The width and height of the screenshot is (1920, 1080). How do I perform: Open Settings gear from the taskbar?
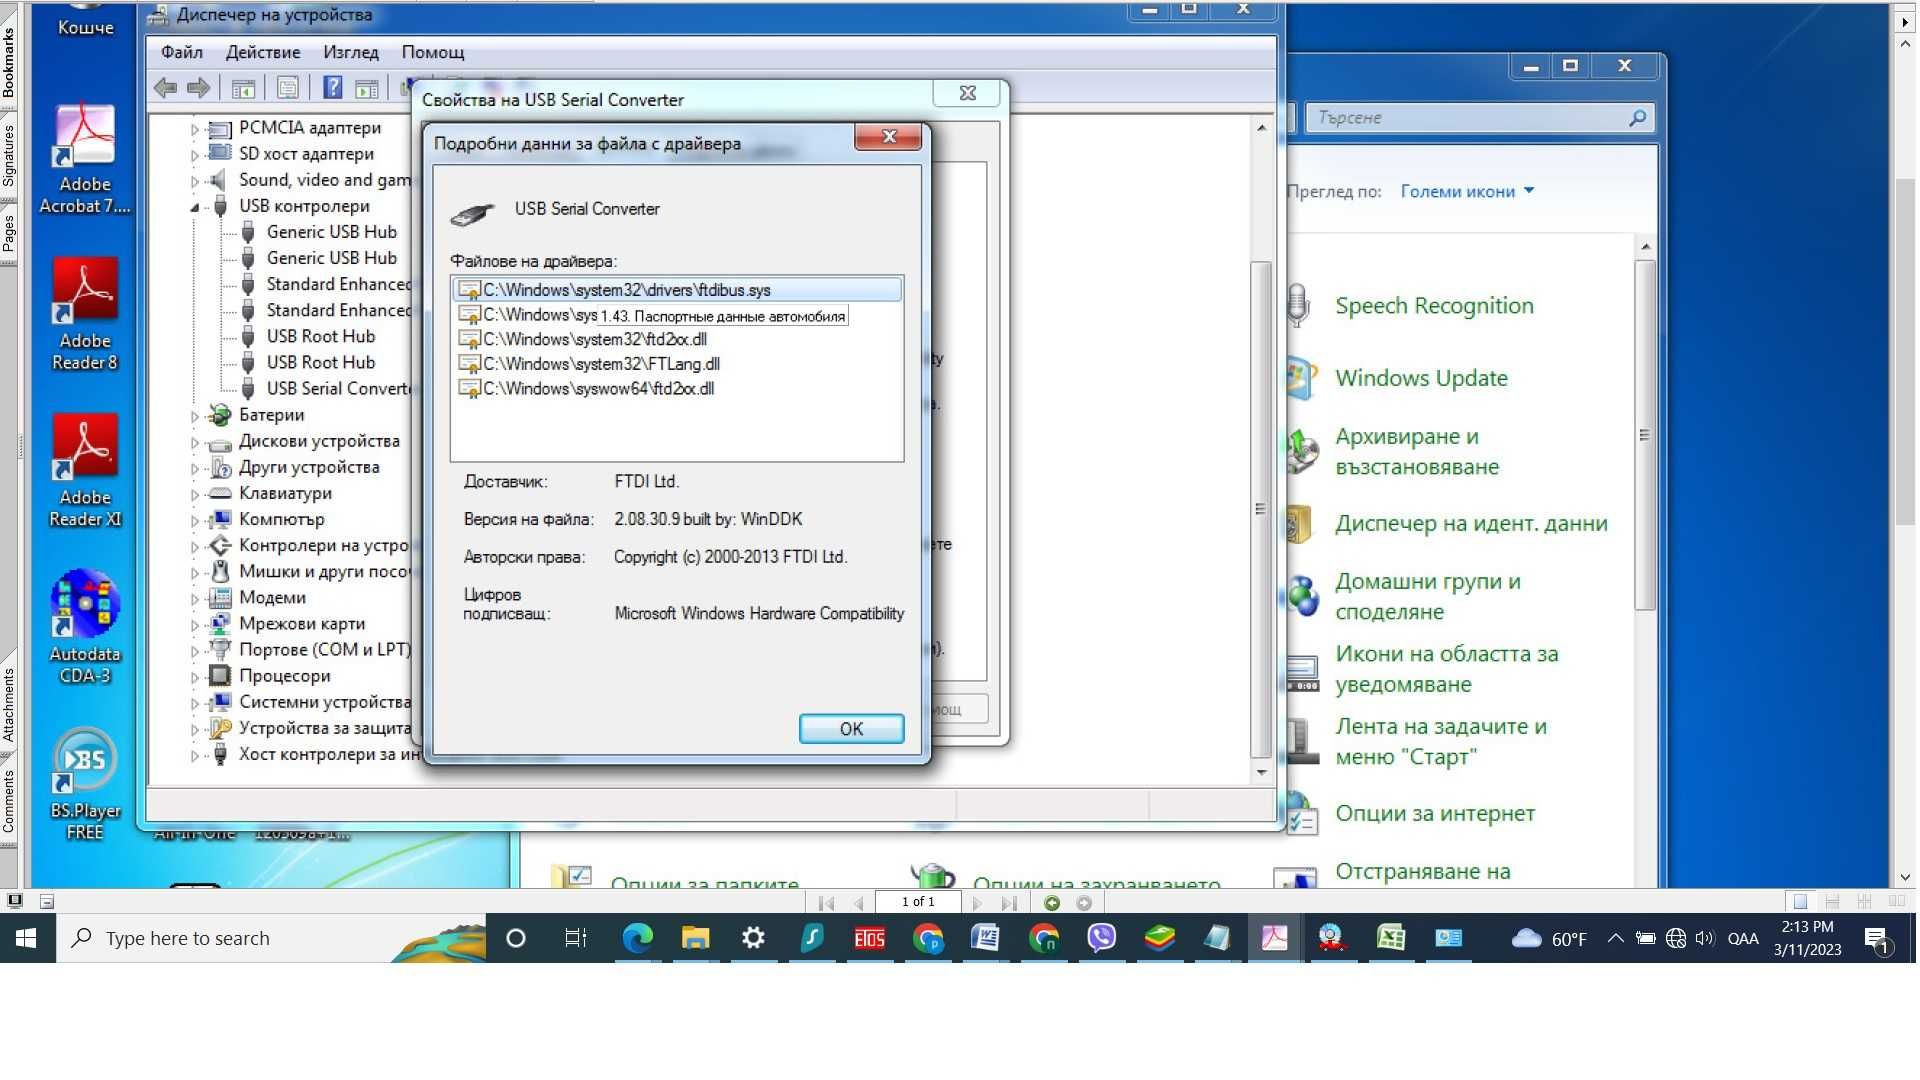pos(753,938)
